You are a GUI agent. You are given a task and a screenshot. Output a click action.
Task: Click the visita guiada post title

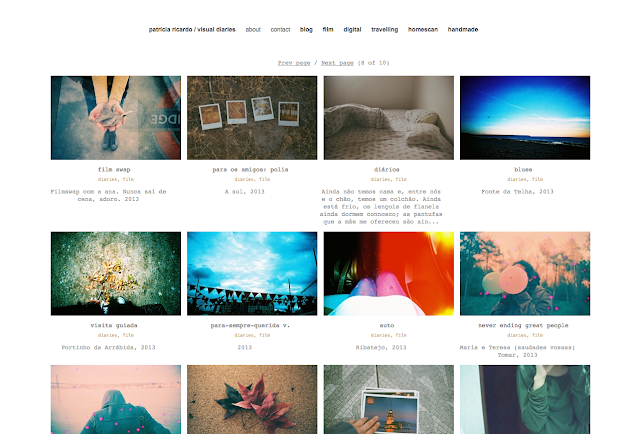click(114, 325)
